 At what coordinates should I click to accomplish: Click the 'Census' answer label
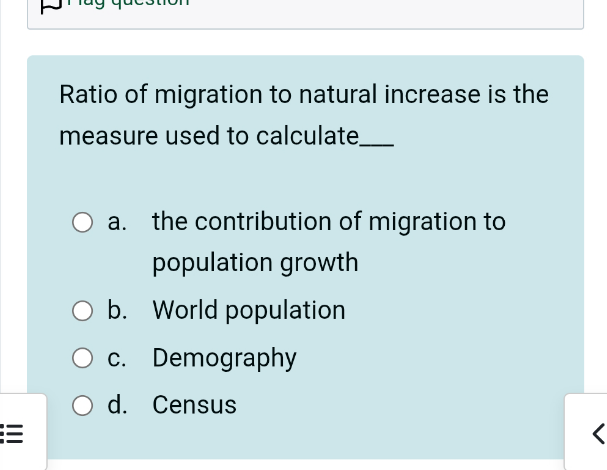coord(194,405)
